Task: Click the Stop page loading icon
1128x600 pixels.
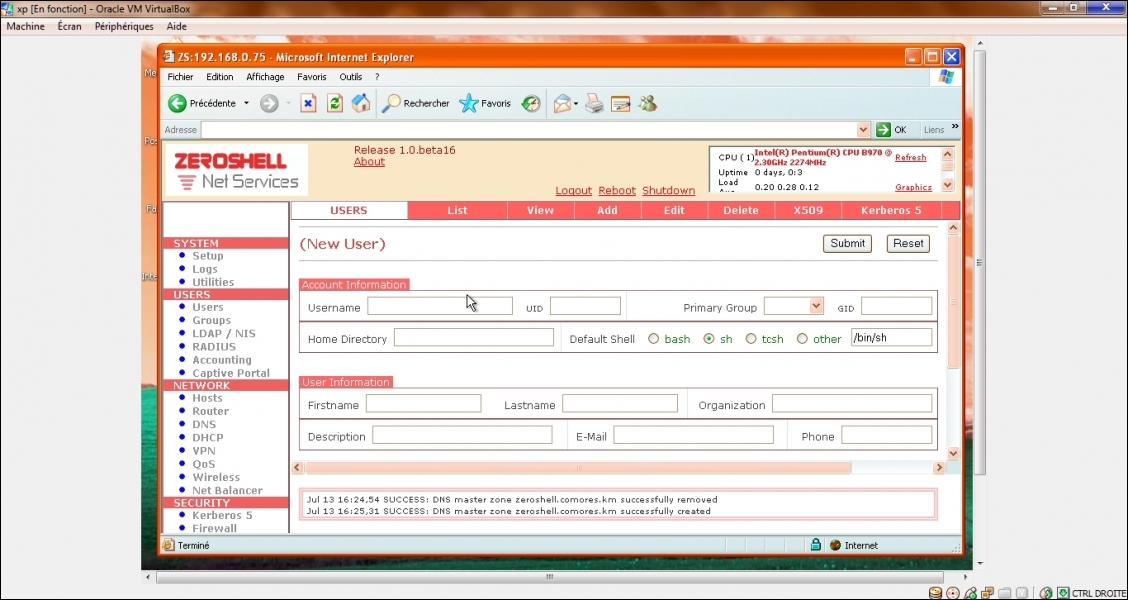Action: point(308,104)
